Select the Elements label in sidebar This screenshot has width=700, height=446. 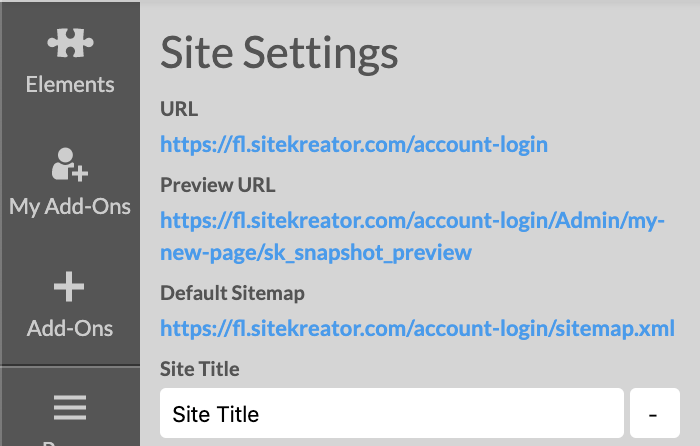(70, 84)
